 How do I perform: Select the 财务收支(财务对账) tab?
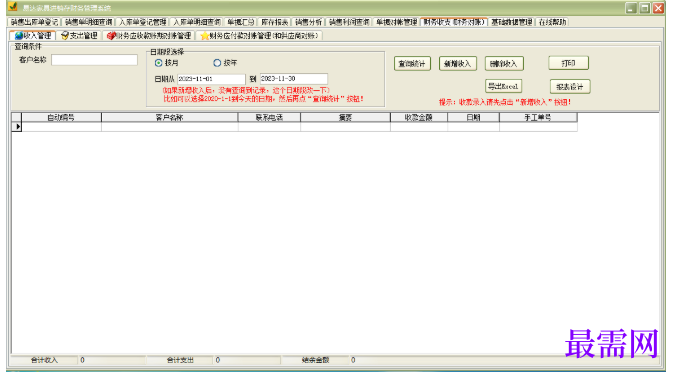point(454,22)
